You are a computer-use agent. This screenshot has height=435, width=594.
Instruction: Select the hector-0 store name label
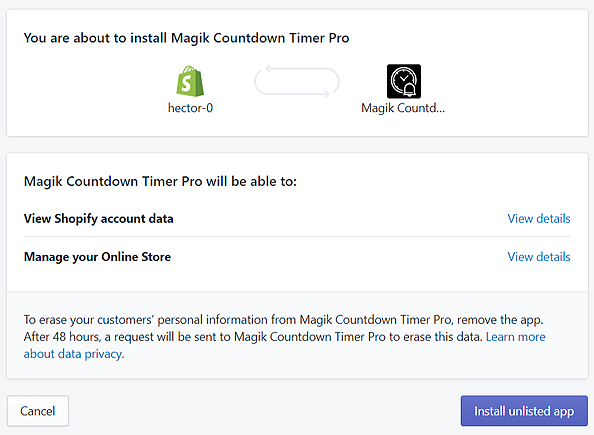point(191,108)
